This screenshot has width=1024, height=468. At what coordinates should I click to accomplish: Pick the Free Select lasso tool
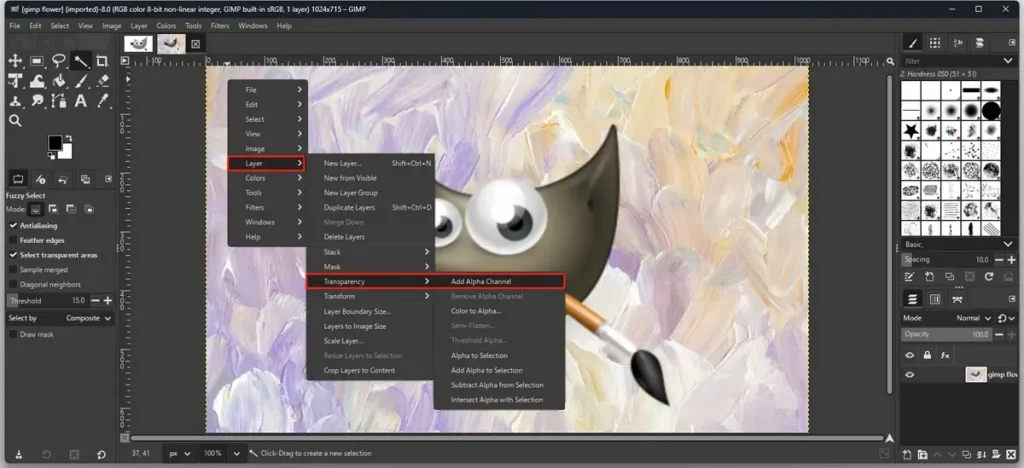point(59,61)
